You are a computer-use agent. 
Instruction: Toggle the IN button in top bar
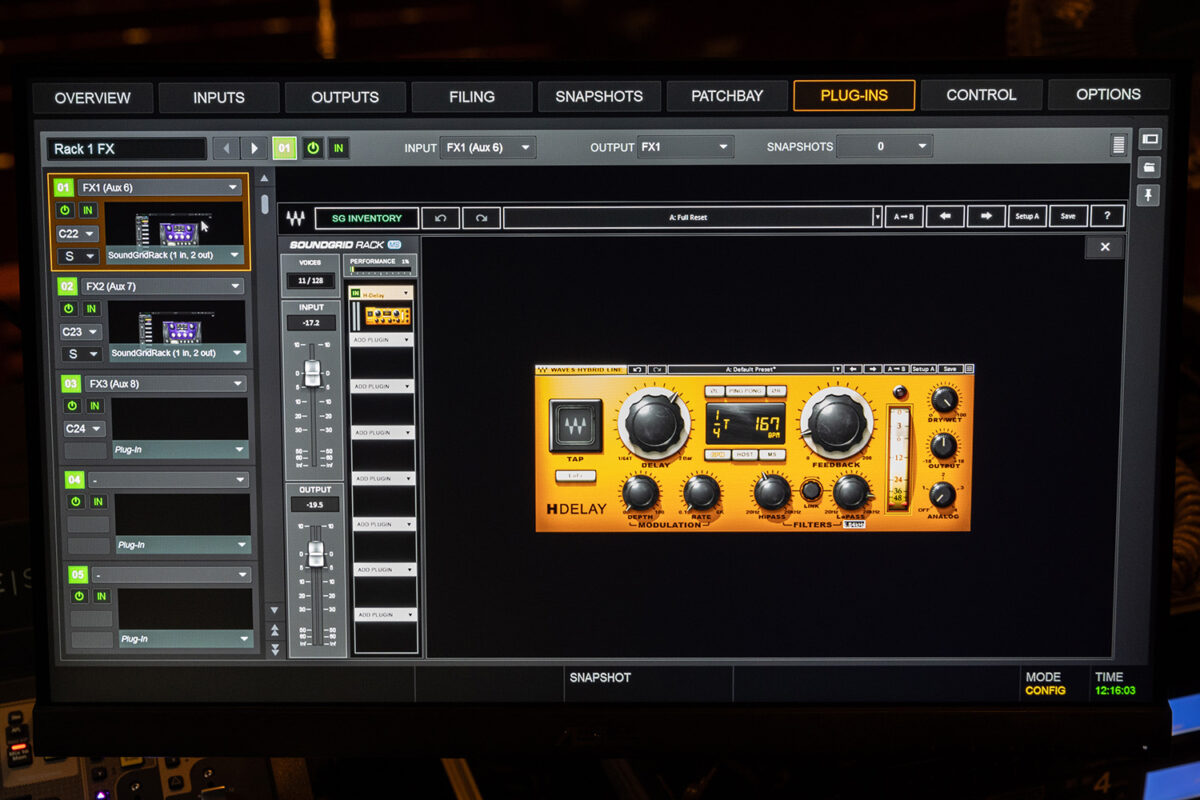(x=339, y=148)
